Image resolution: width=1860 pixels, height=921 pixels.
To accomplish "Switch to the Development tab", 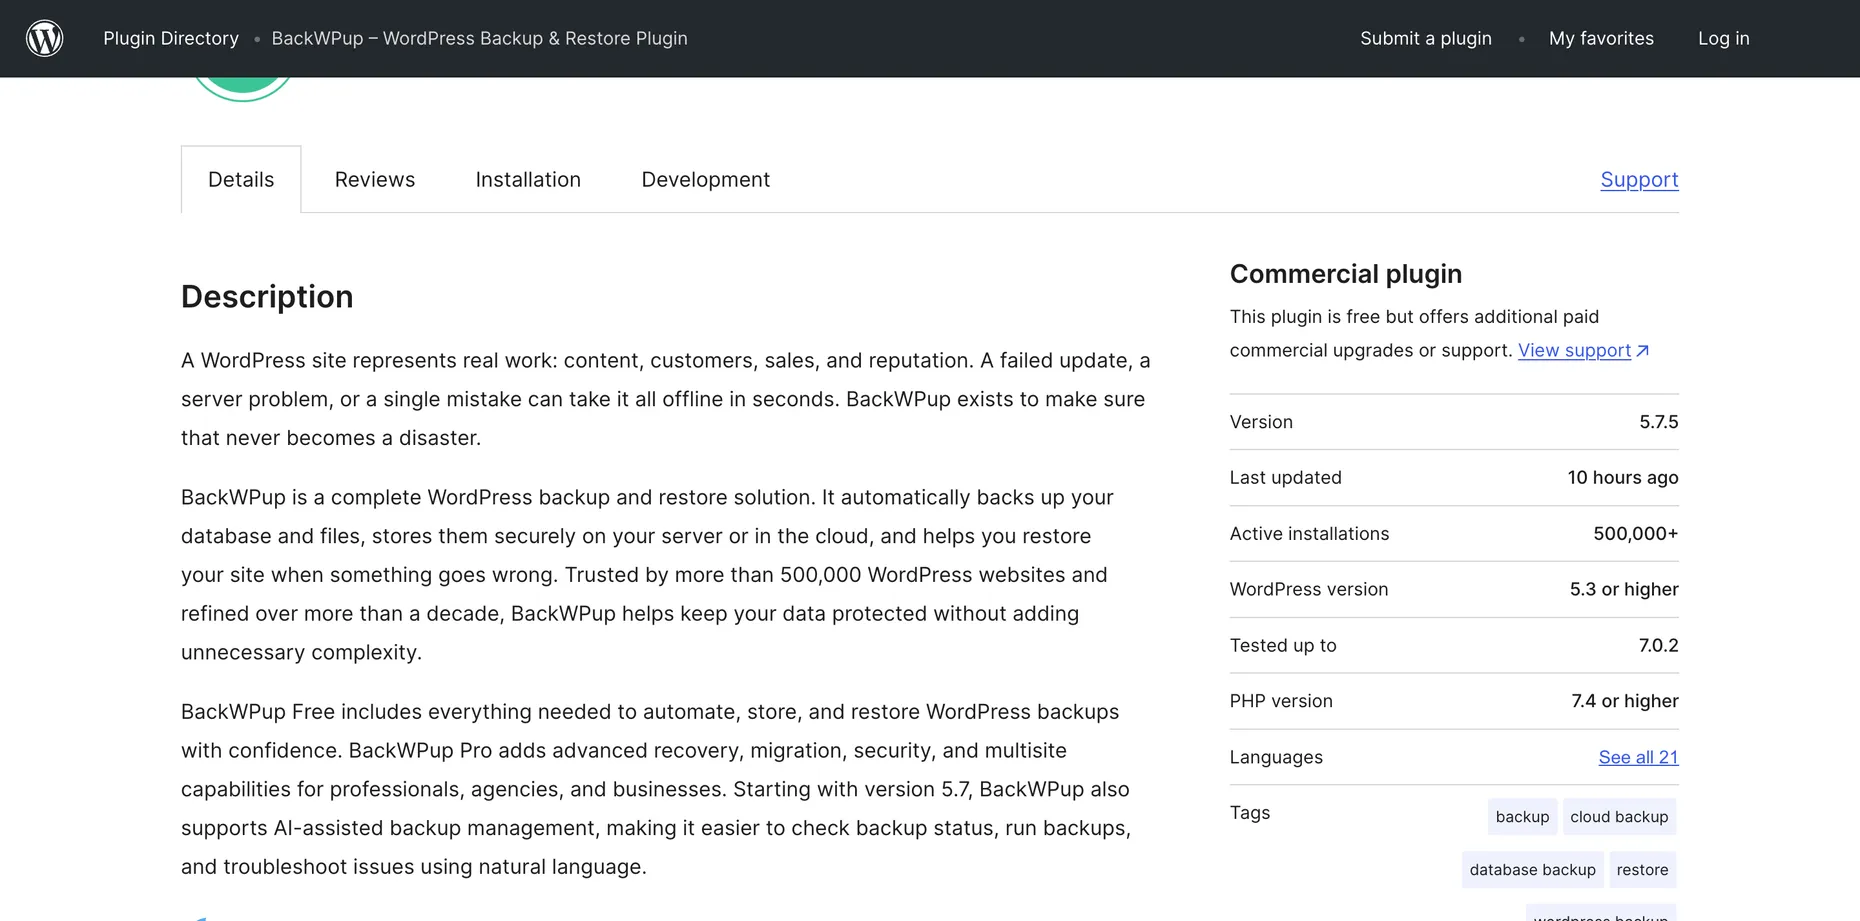I will [705, 180].
